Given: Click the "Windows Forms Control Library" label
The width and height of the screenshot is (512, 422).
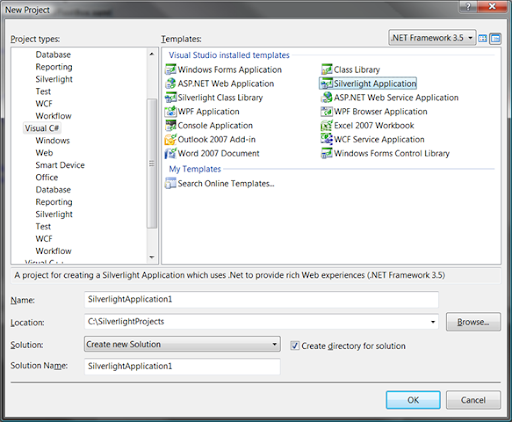Looking at the screenshot, I should (x=392, y=153).
